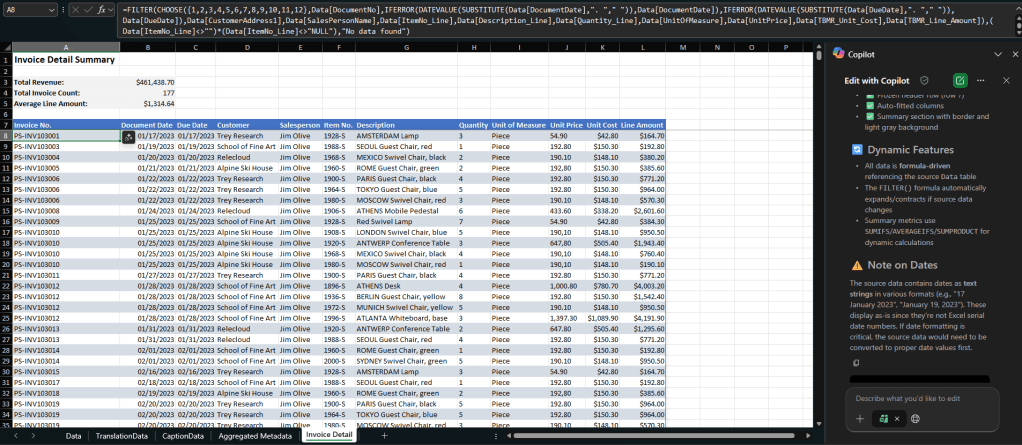Open the Copilot pane more options ellipsis

tap(982, 80)
